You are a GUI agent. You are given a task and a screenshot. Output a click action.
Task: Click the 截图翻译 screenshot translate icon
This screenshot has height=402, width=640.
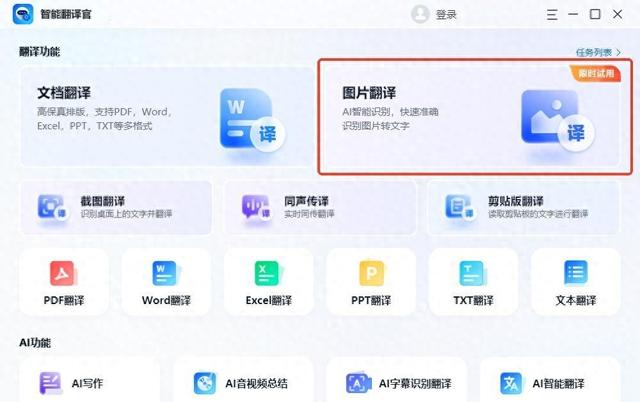pyautogui.click(x=52, y=207)
